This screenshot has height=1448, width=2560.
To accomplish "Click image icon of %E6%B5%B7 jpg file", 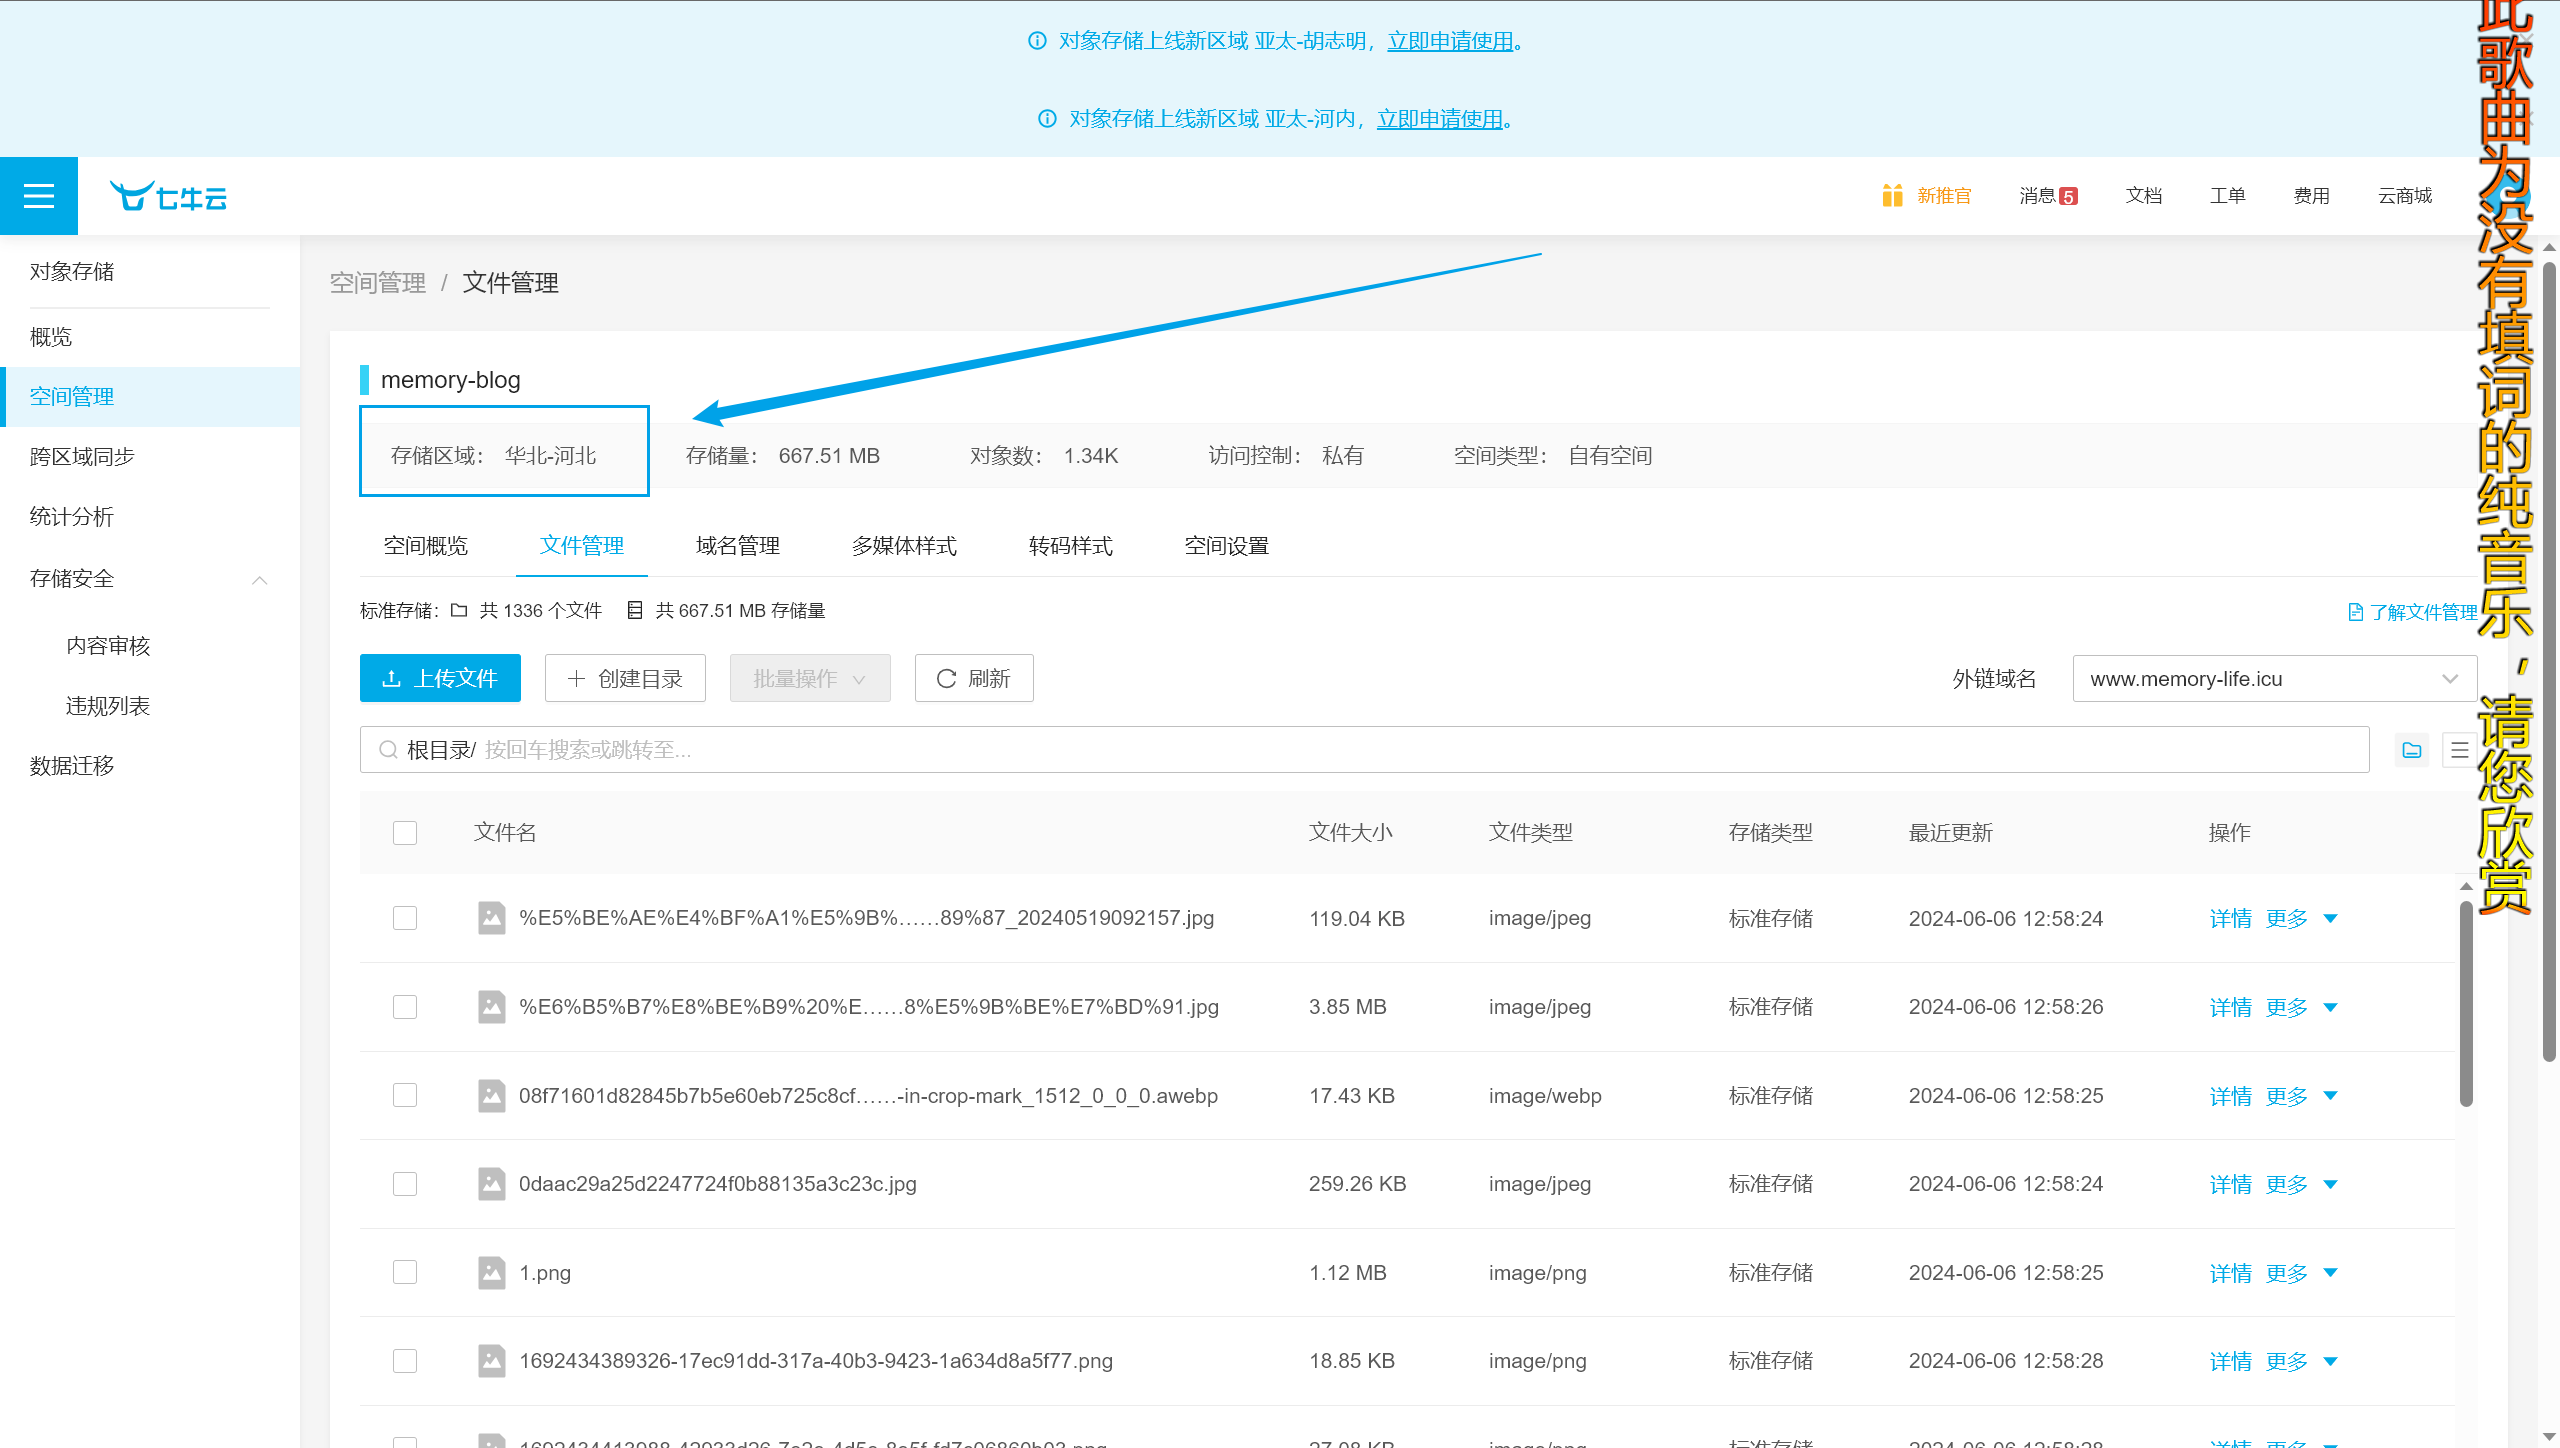I will coord(491,1007).
